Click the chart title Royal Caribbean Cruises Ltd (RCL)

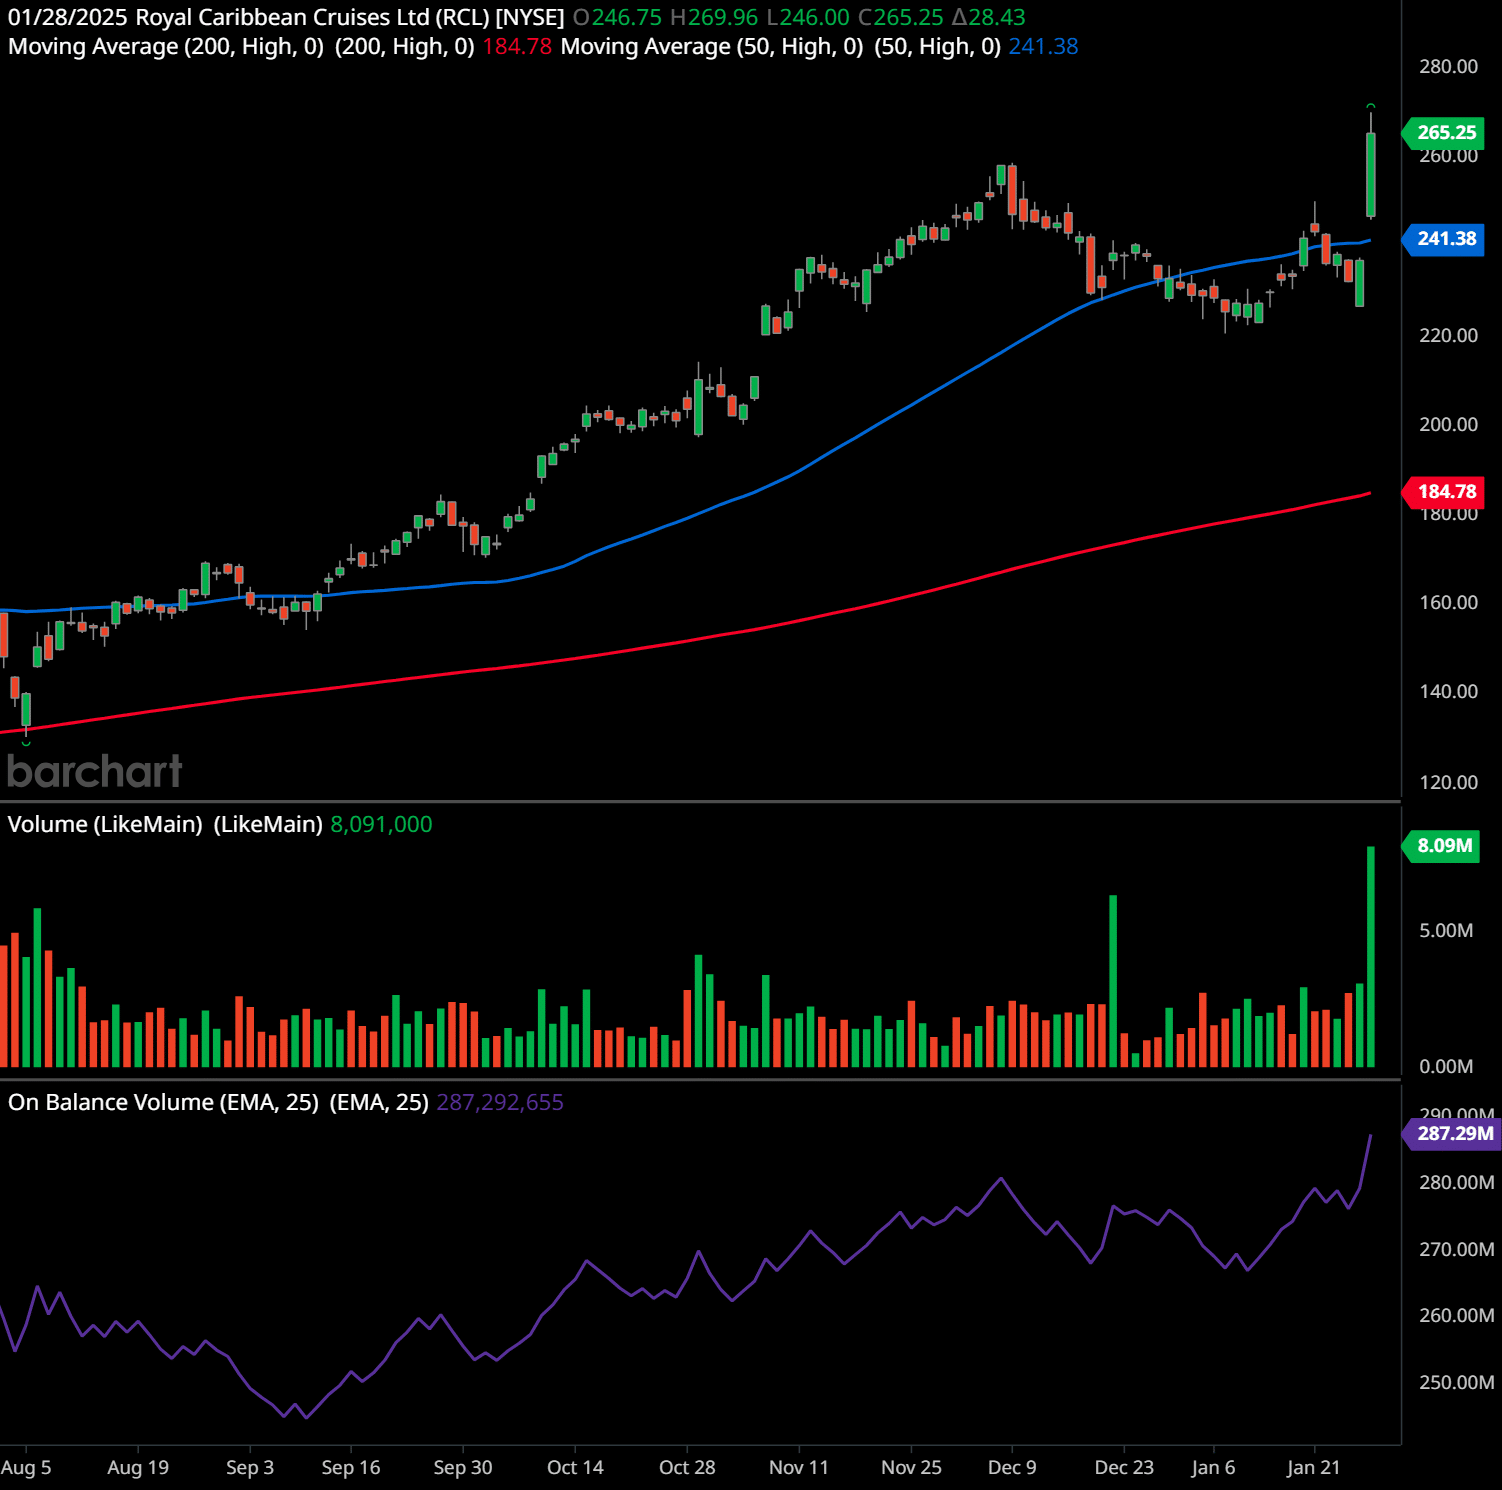coord(313,18)
